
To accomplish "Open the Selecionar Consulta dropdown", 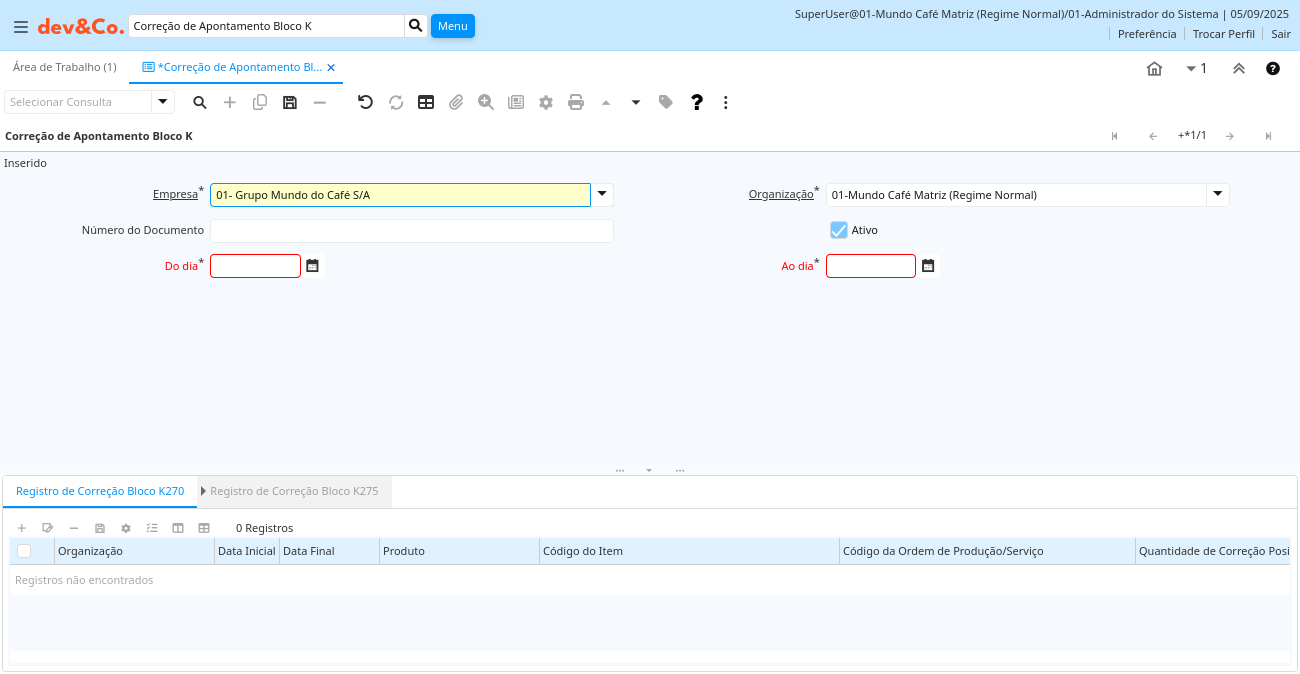I will pos(163,102).
